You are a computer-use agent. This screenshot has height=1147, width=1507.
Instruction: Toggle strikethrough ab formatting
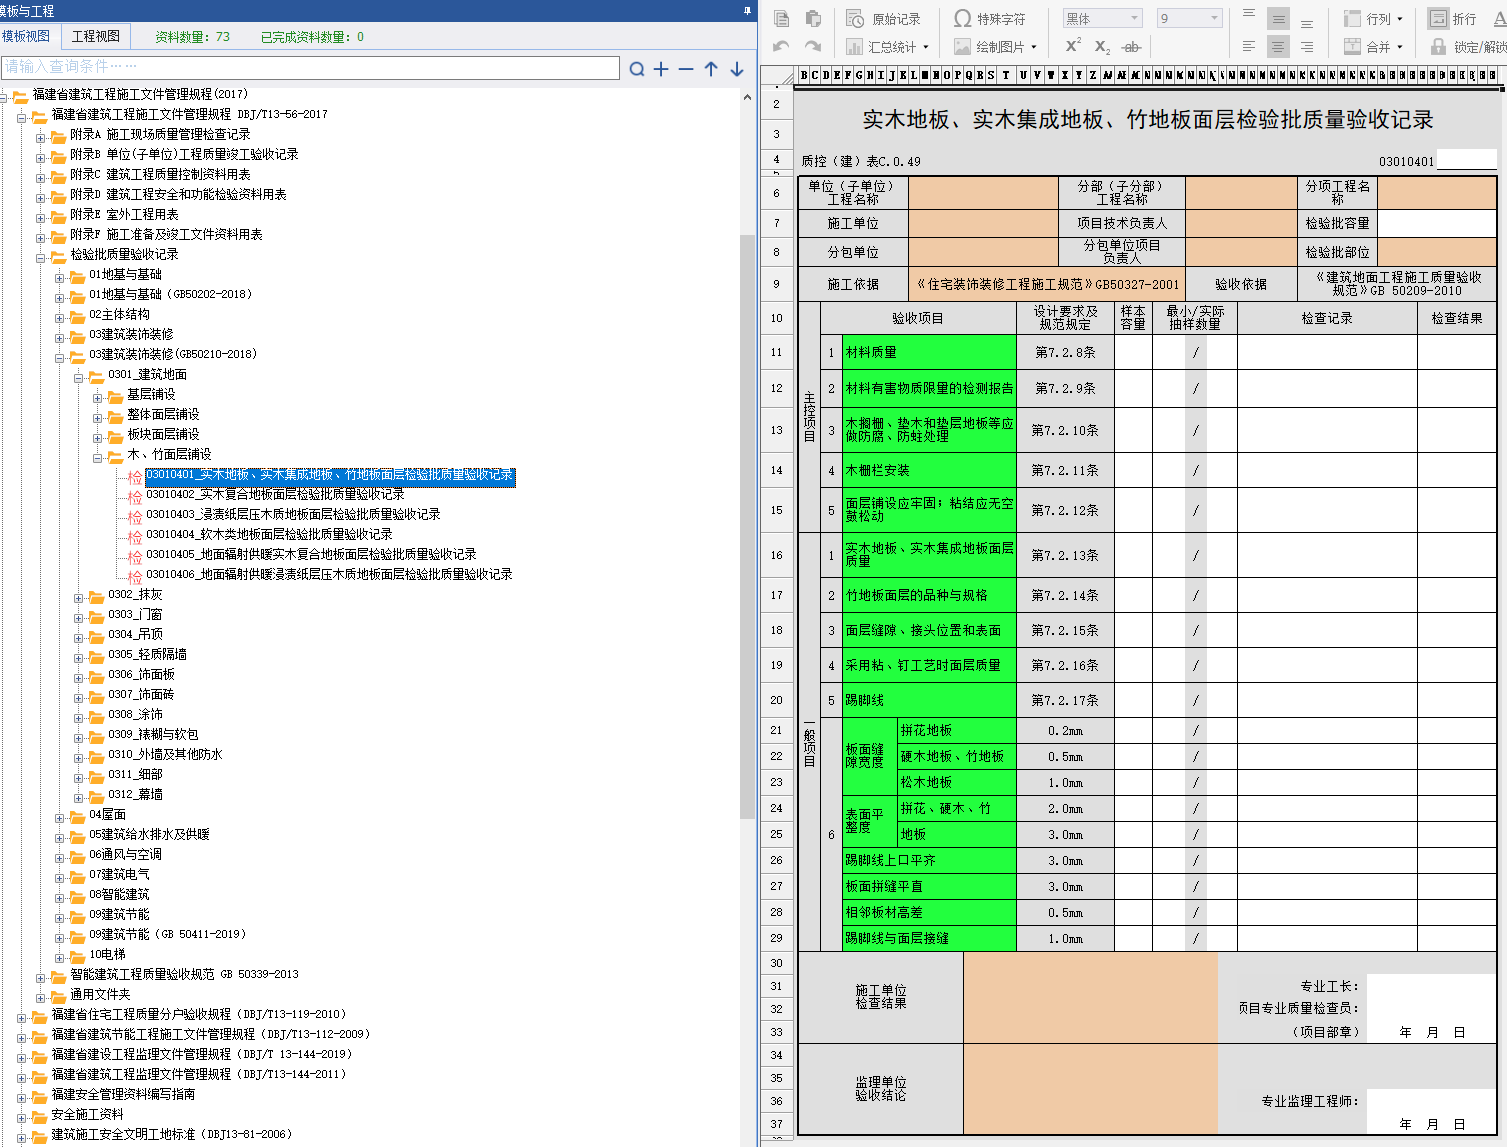pos(1131,46)
